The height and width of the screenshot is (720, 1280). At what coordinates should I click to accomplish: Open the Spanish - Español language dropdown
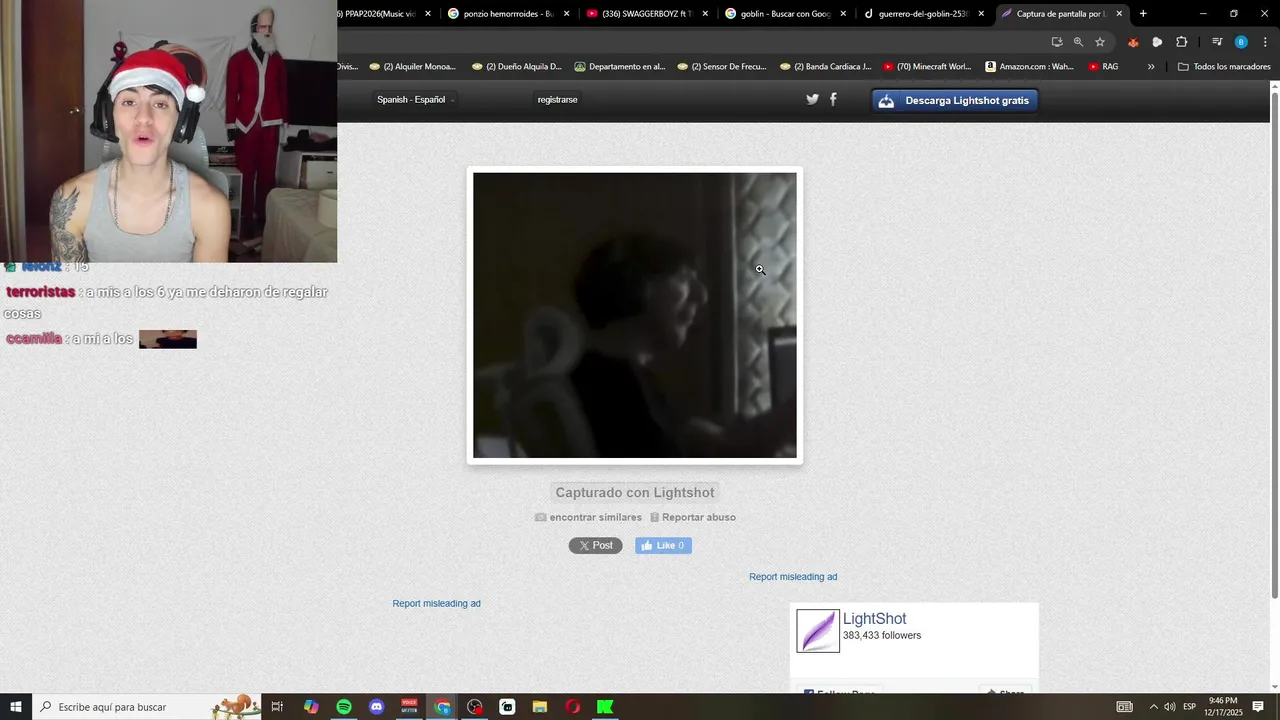point(415,99)
